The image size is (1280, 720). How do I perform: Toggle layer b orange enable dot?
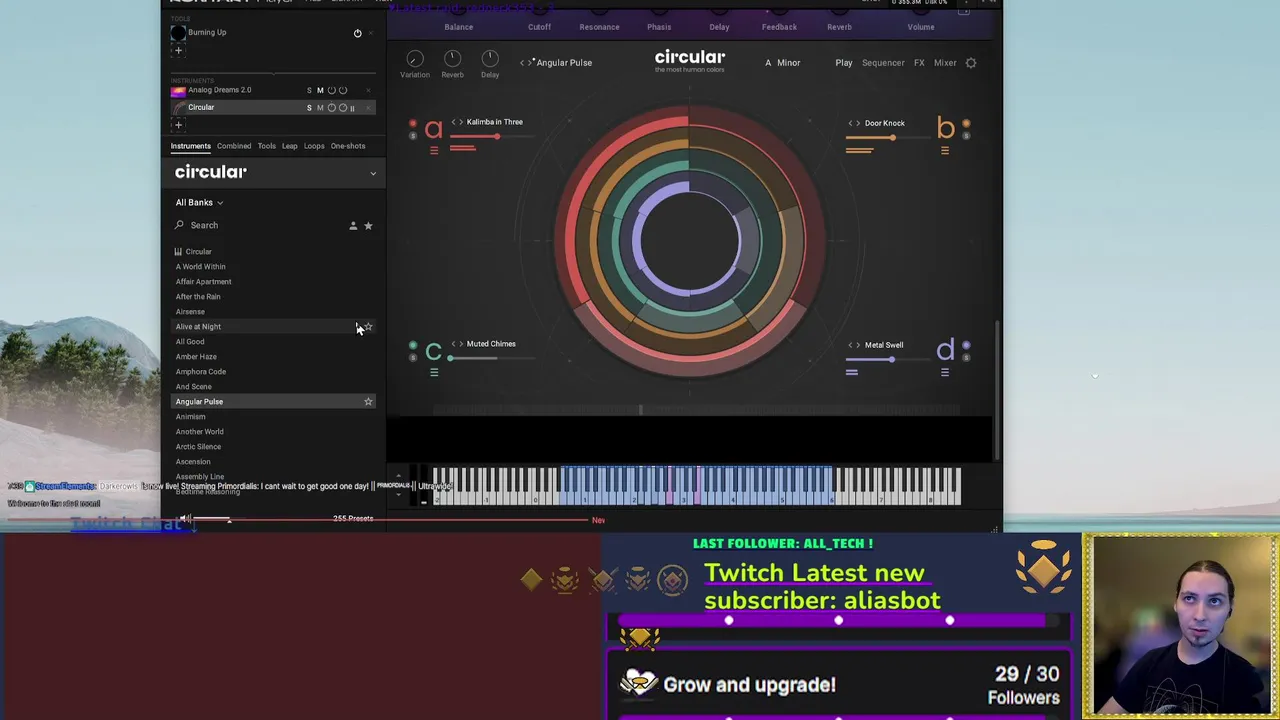[966, 124]
